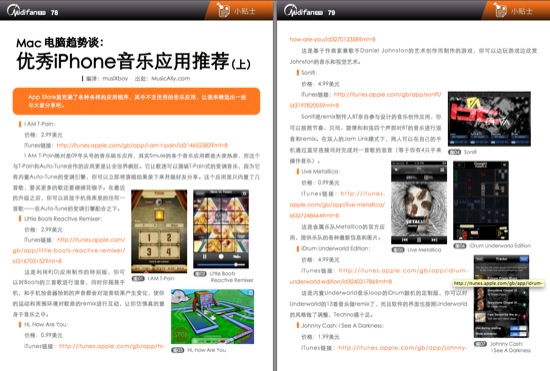The height and width of the screenshot is (371, 550).
Task: Click the subtitle "Mac 电脑趋势谈:"
Action: pyautogui.click(x=60, y=43)
